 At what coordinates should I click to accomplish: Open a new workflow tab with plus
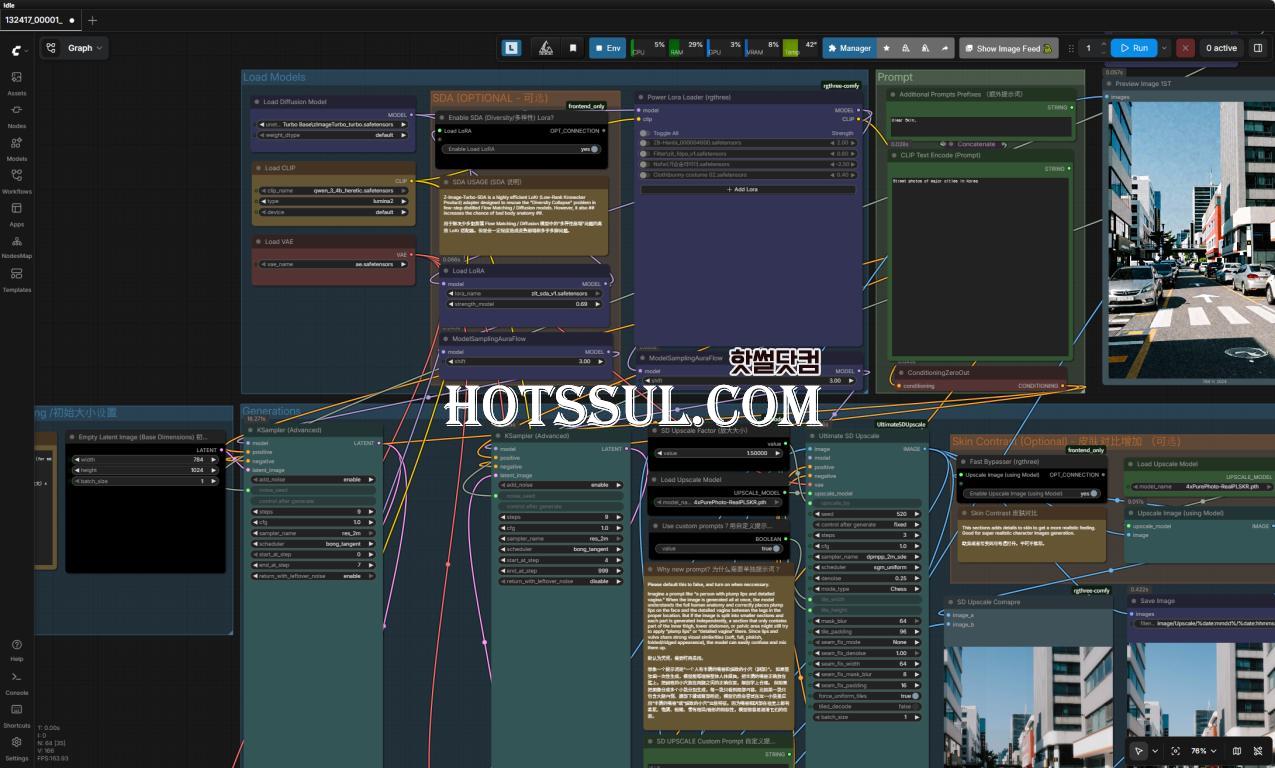pyautogui.click(x=92, y=20)
